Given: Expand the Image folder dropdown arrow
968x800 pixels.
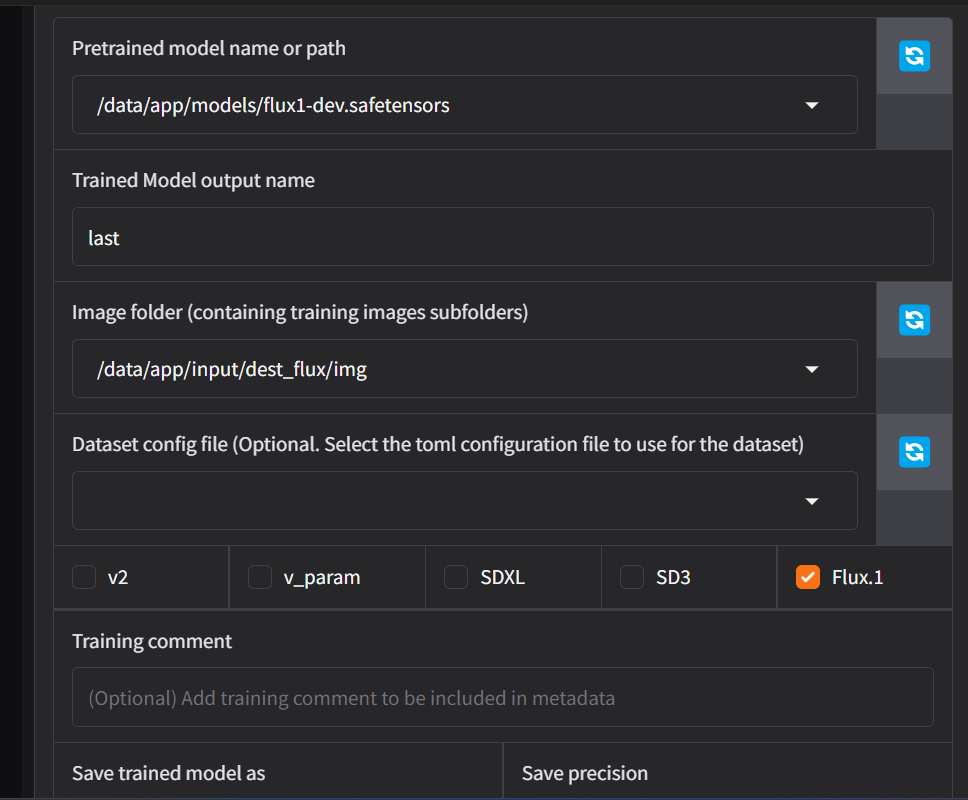Looking at the screenshot, I should [812, 369].
